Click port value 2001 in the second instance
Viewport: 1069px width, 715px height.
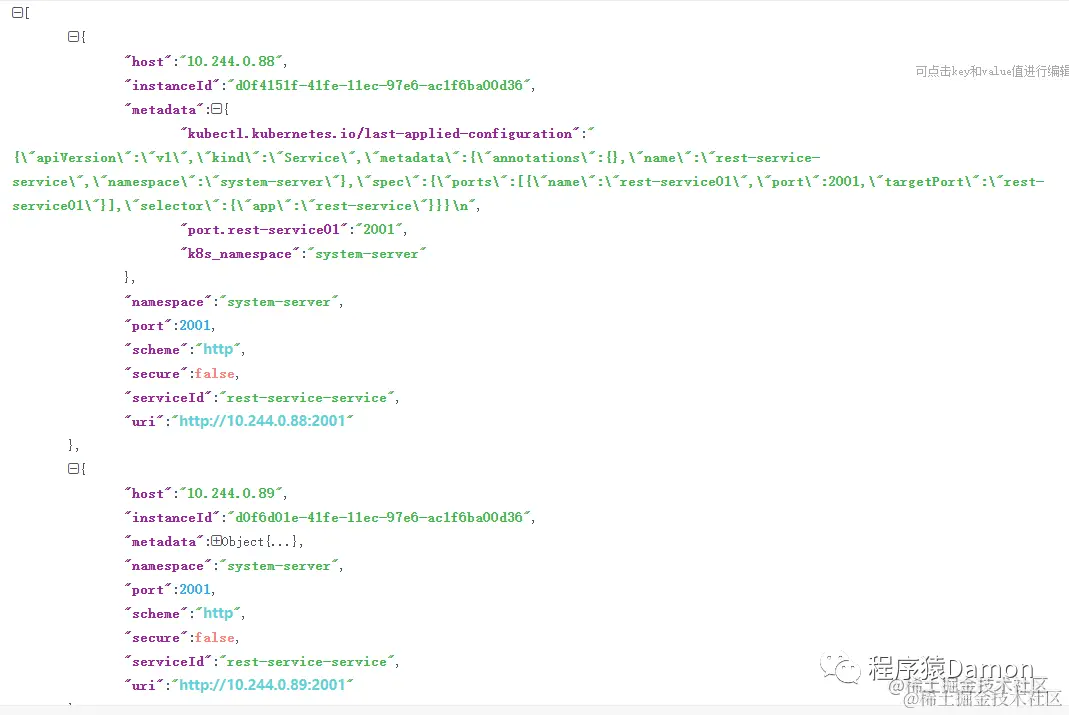(195, 590)
